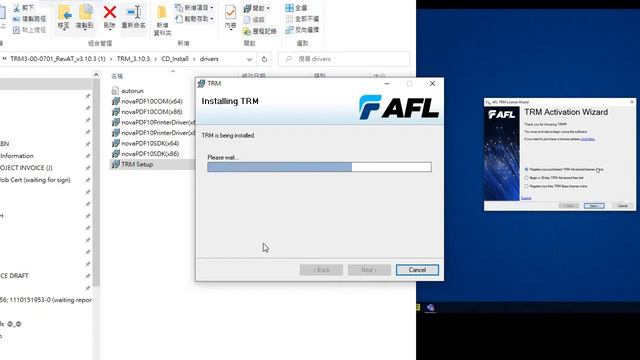640x360 pixels.
Task: Click CE DRAFT in navigation pane
Action: 14,276
